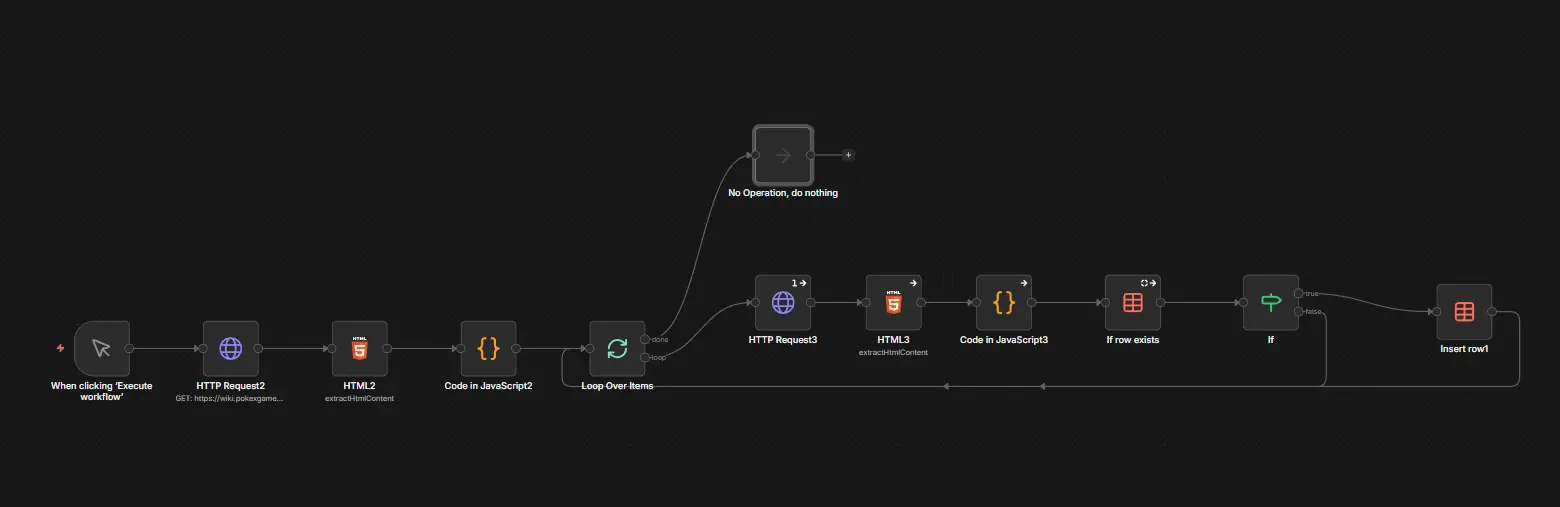The image size is (1560, 507).
Task: Click the Code in JavaScript2 output connector
Action: (516, 348)
